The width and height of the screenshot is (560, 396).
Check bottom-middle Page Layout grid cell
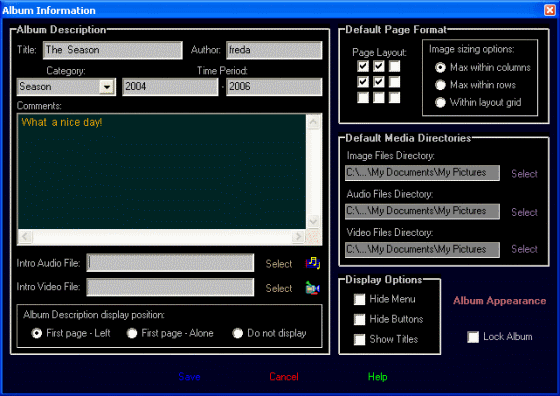click(379, 97)
